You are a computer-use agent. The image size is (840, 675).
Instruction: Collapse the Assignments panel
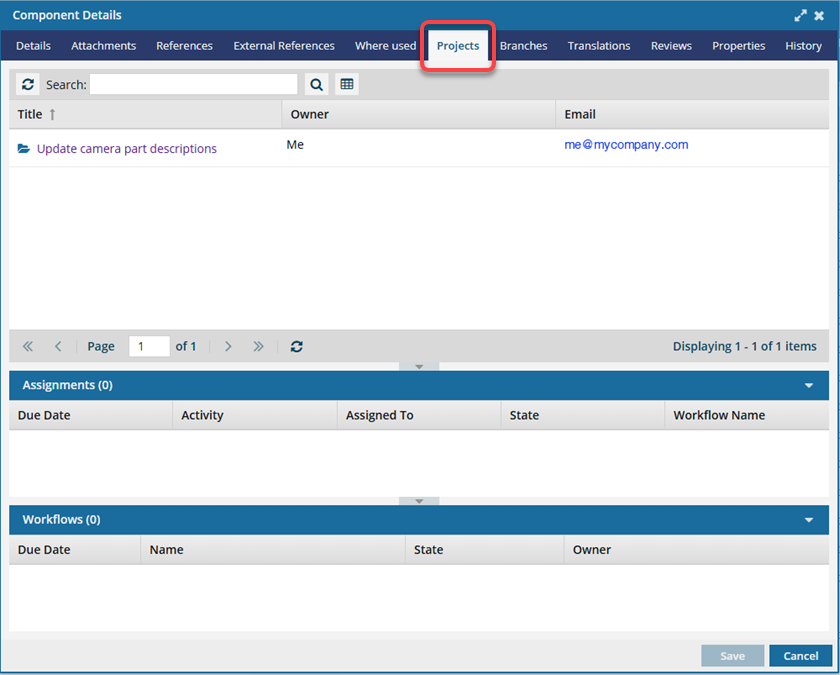tap(808, 385)
